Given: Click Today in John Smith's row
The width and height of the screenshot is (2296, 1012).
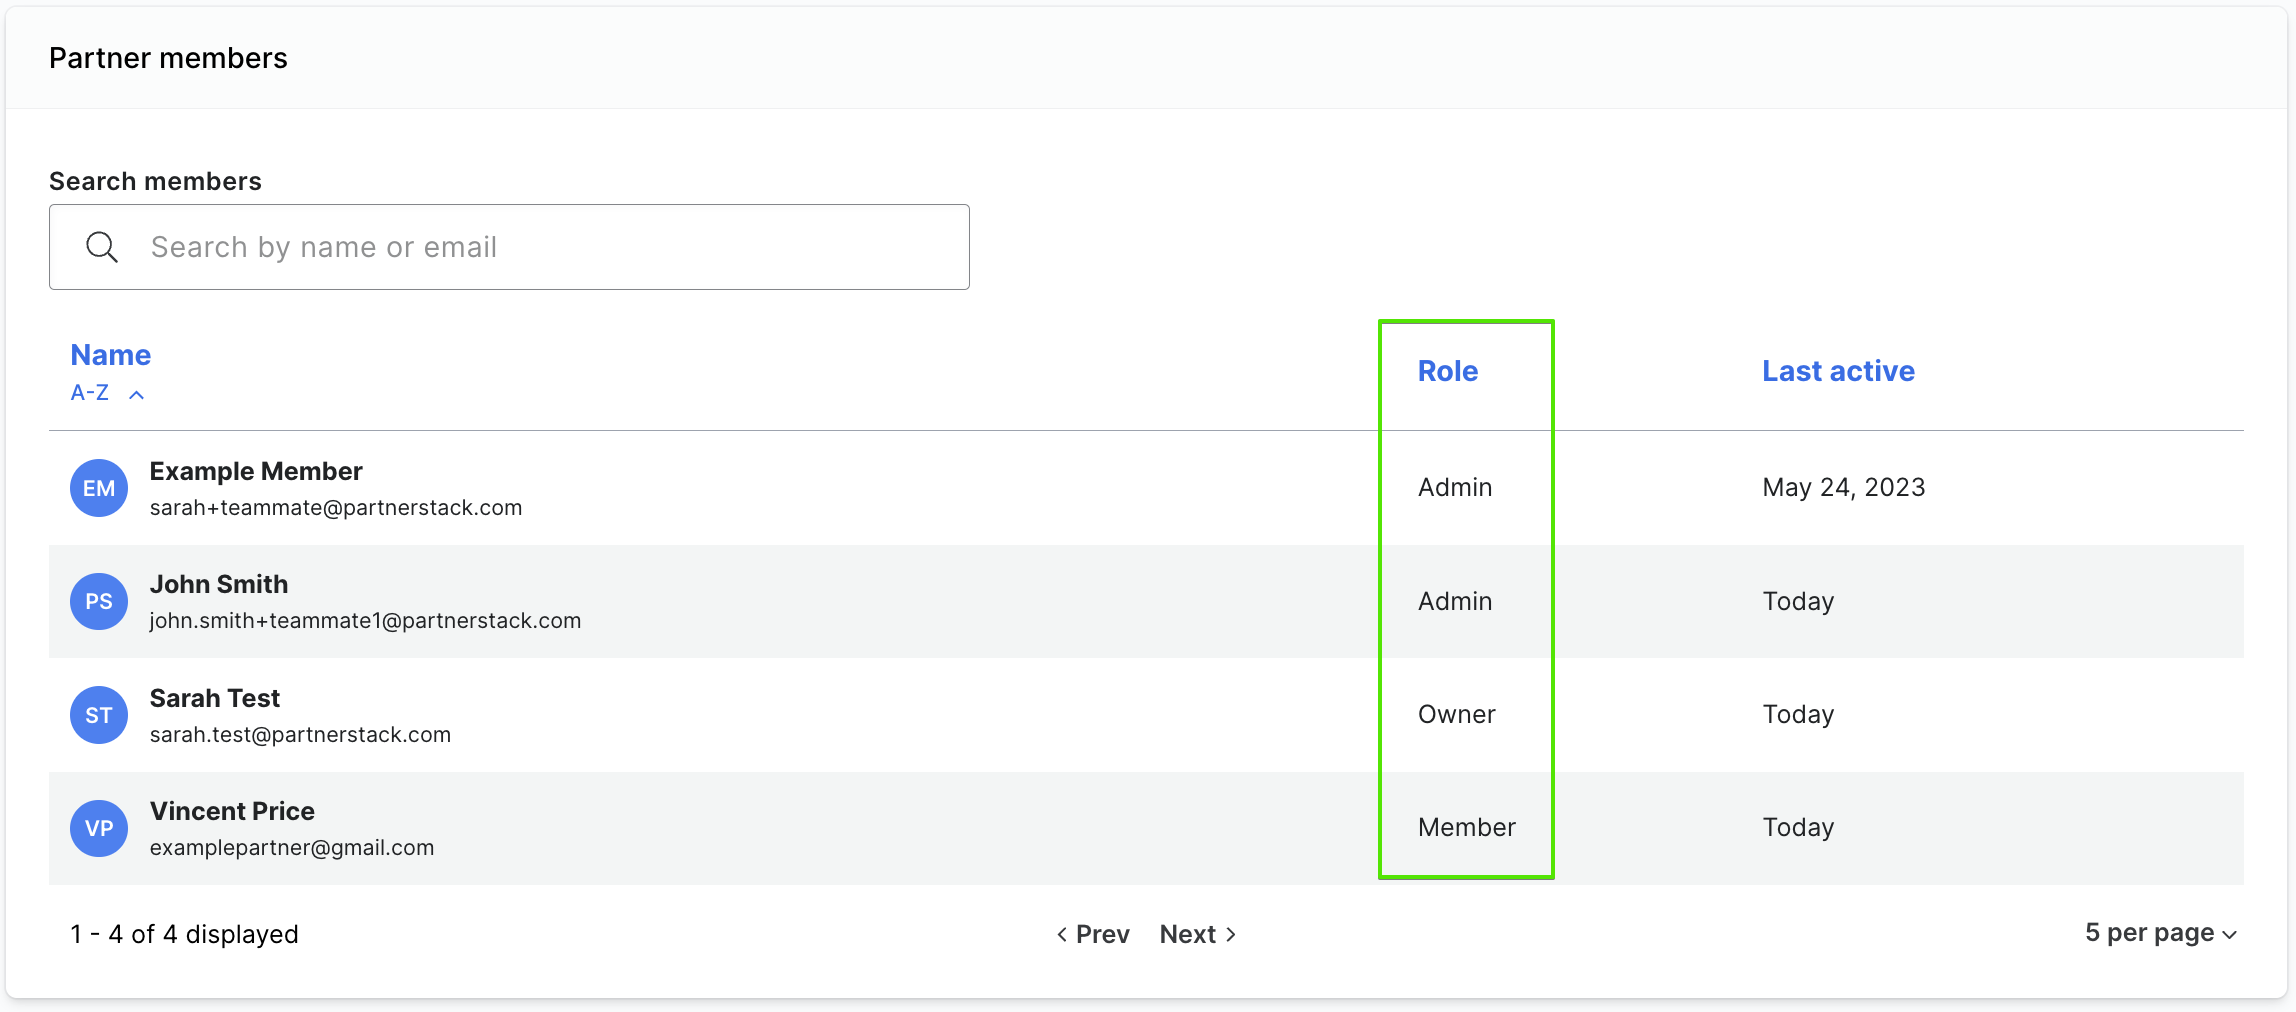Looking at the screenshot, I should tap(1798, 601).
